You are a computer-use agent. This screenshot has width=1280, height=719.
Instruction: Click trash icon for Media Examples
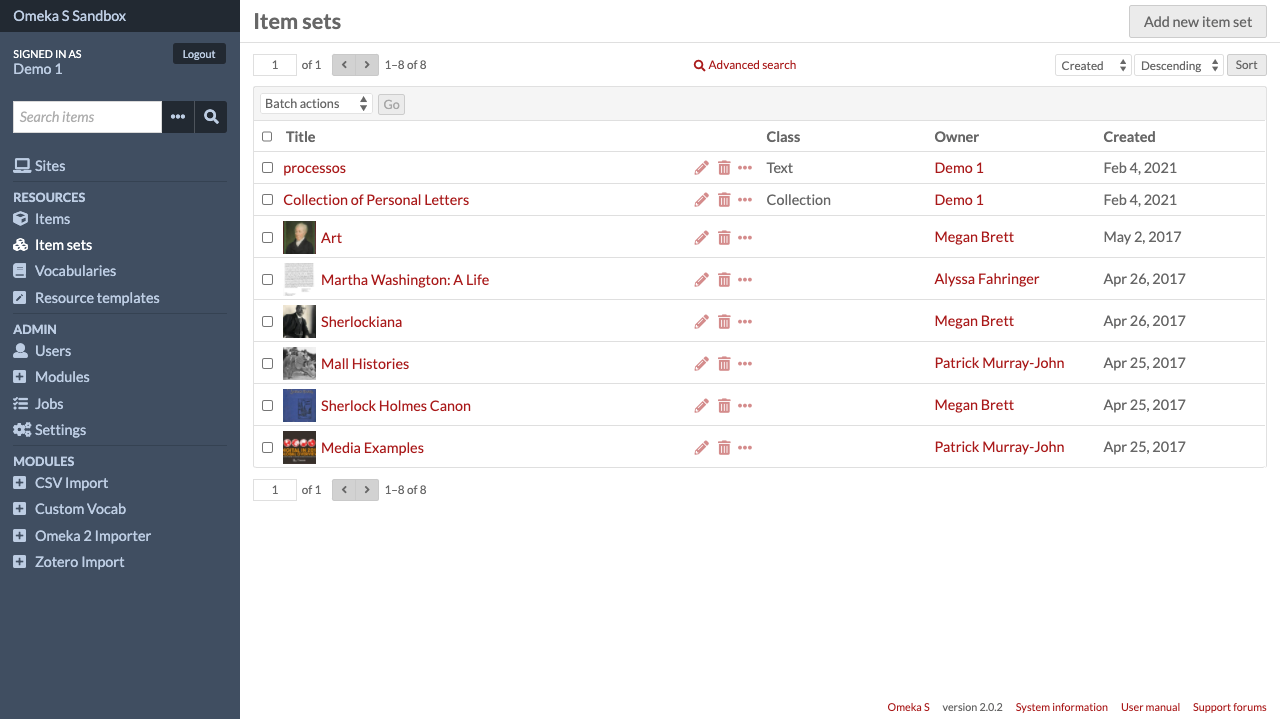(724, 448)
